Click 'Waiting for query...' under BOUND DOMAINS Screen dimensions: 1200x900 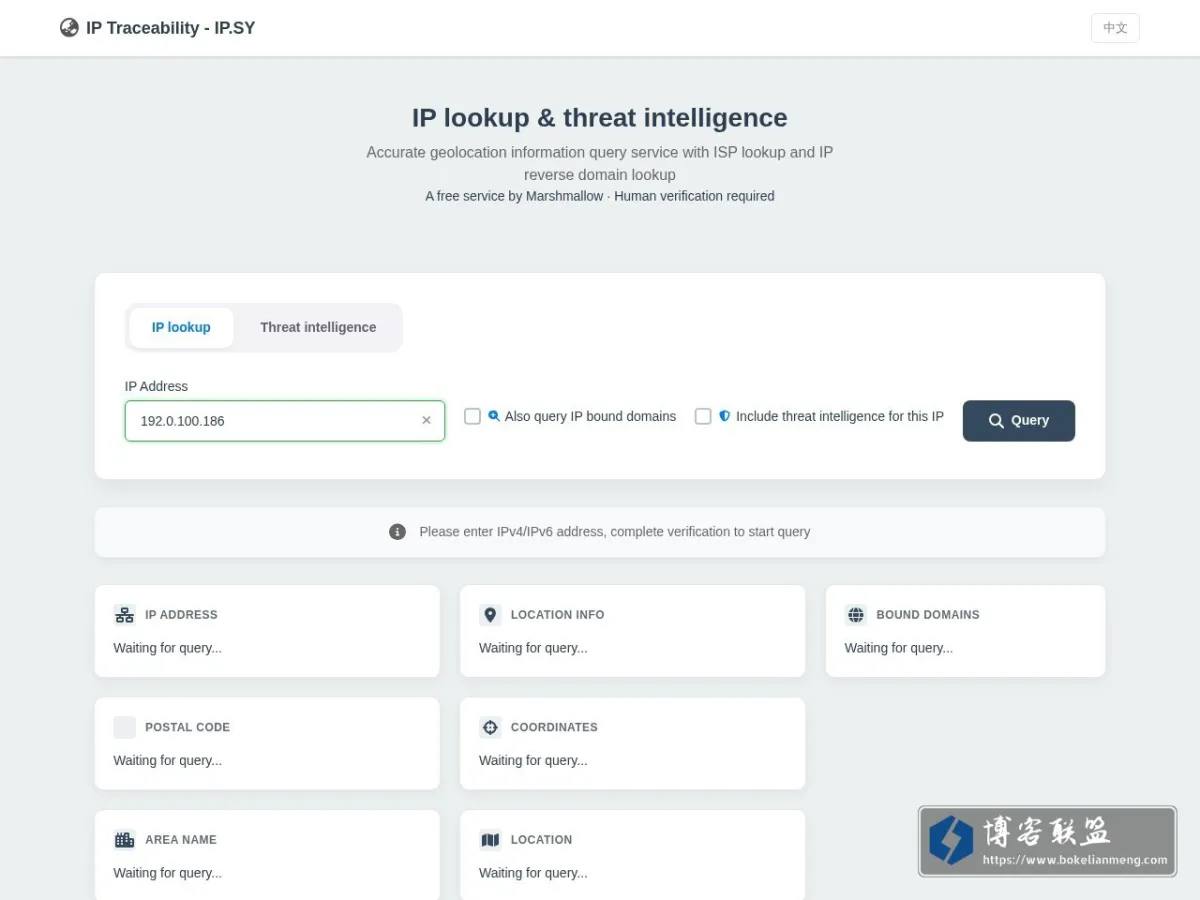pos(899,648)
